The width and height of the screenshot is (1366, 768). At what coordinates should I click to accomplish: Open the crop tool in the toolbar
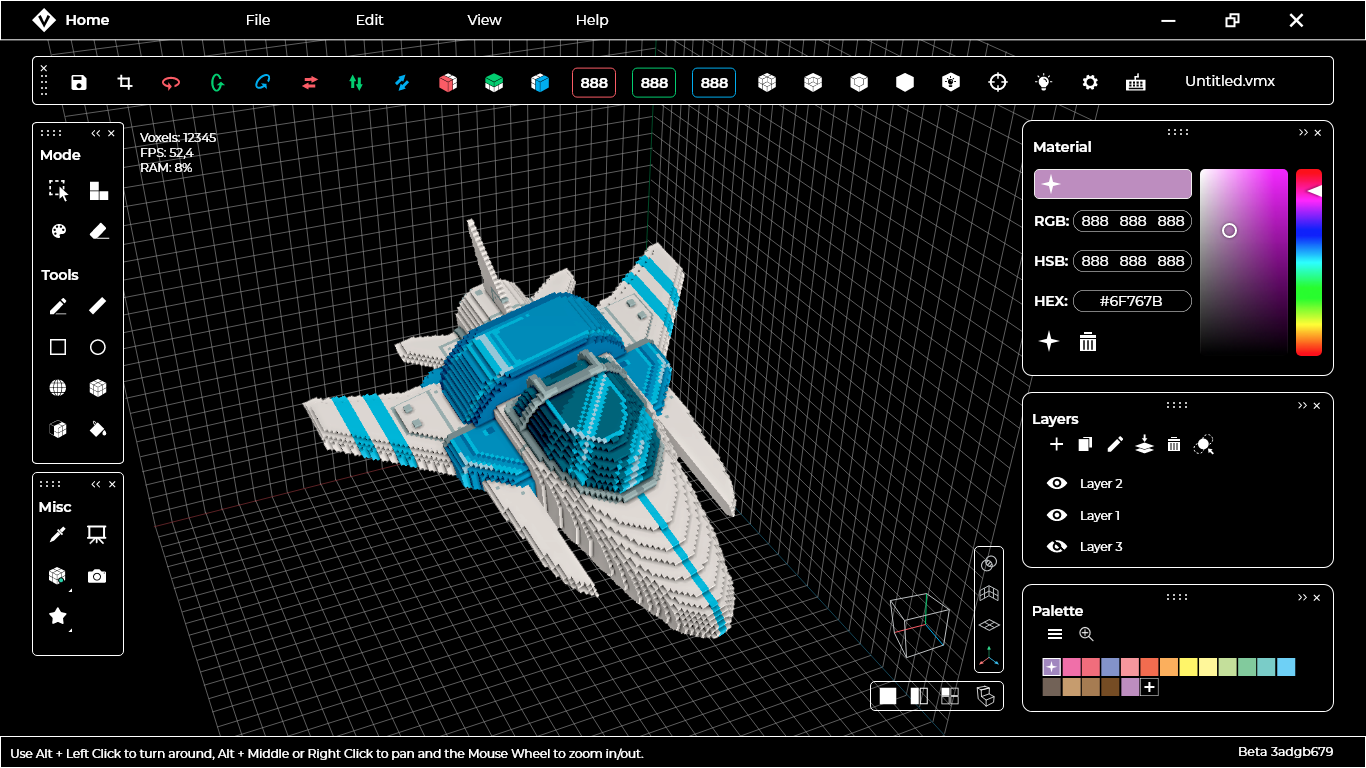[124, 82]
